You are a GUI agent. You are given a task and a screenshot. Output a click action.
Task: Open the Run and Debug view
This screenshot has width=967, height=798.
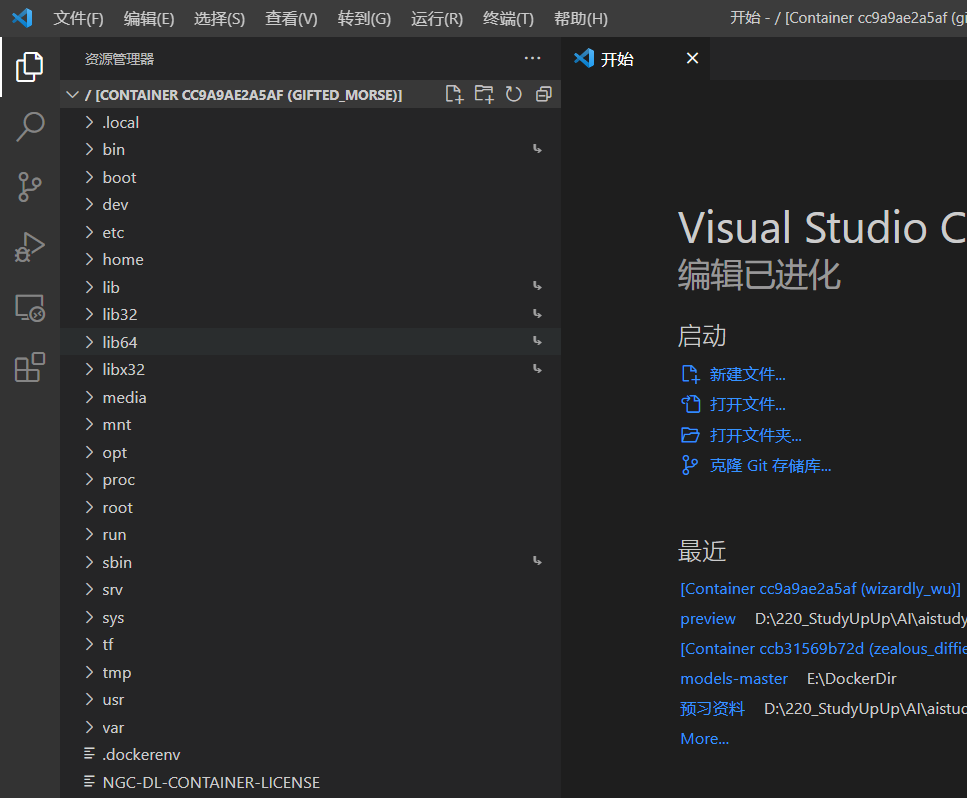[x=30, y=247]
